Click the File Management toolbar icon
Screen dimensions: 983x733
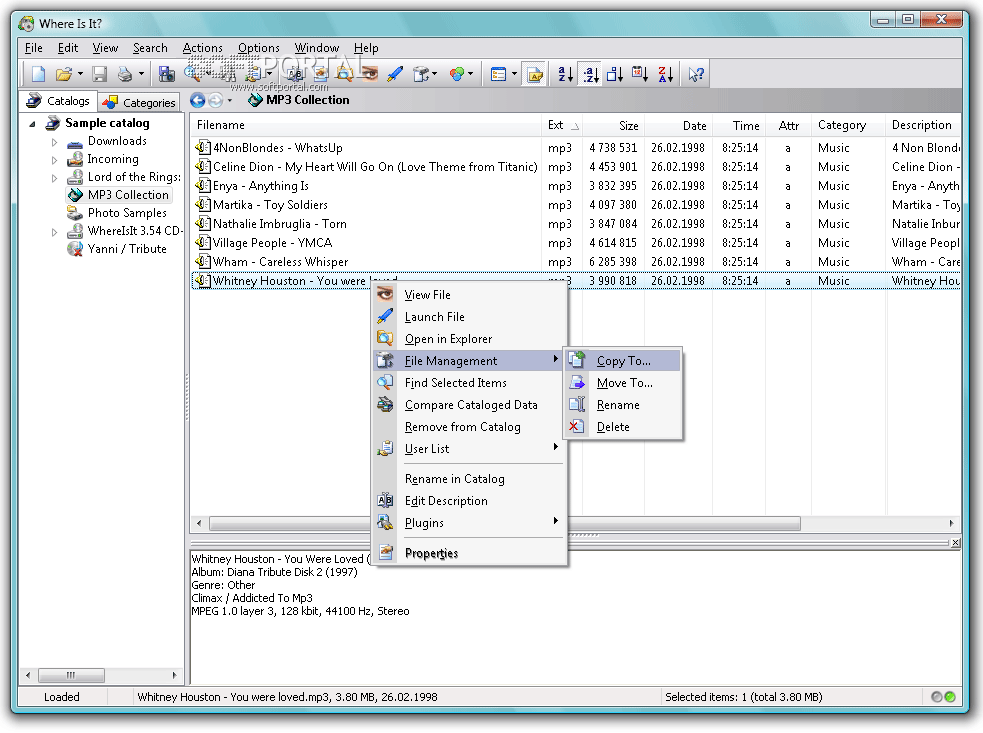pos(421,74)
